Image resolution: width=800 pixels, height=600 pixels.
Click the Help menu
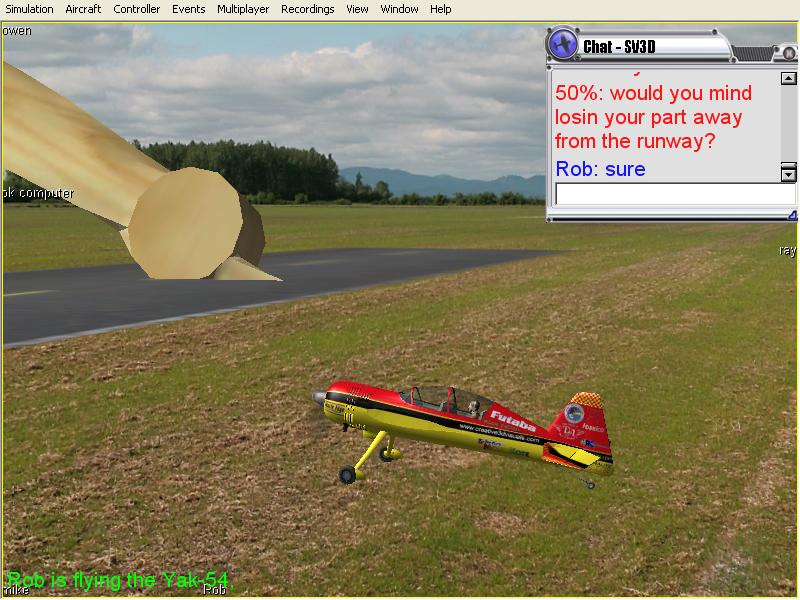(x=440, y=9)
